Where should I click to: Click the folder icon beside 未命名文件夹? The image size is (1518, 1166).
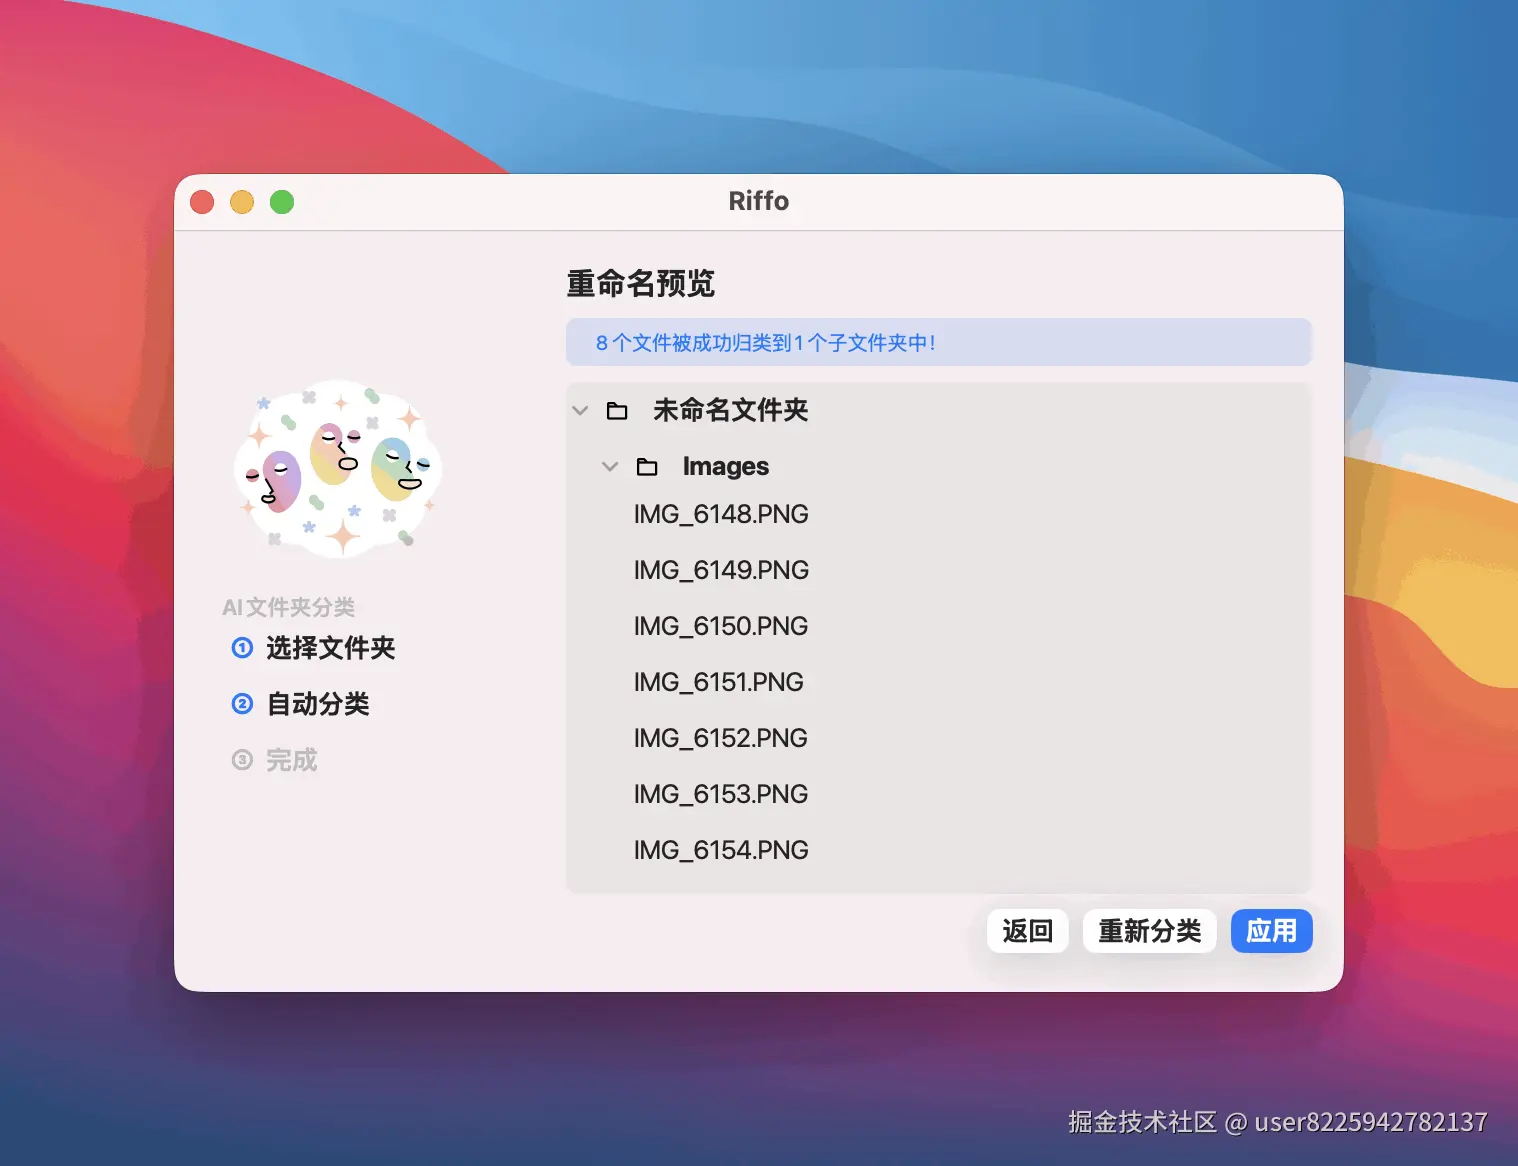point(616,410)
